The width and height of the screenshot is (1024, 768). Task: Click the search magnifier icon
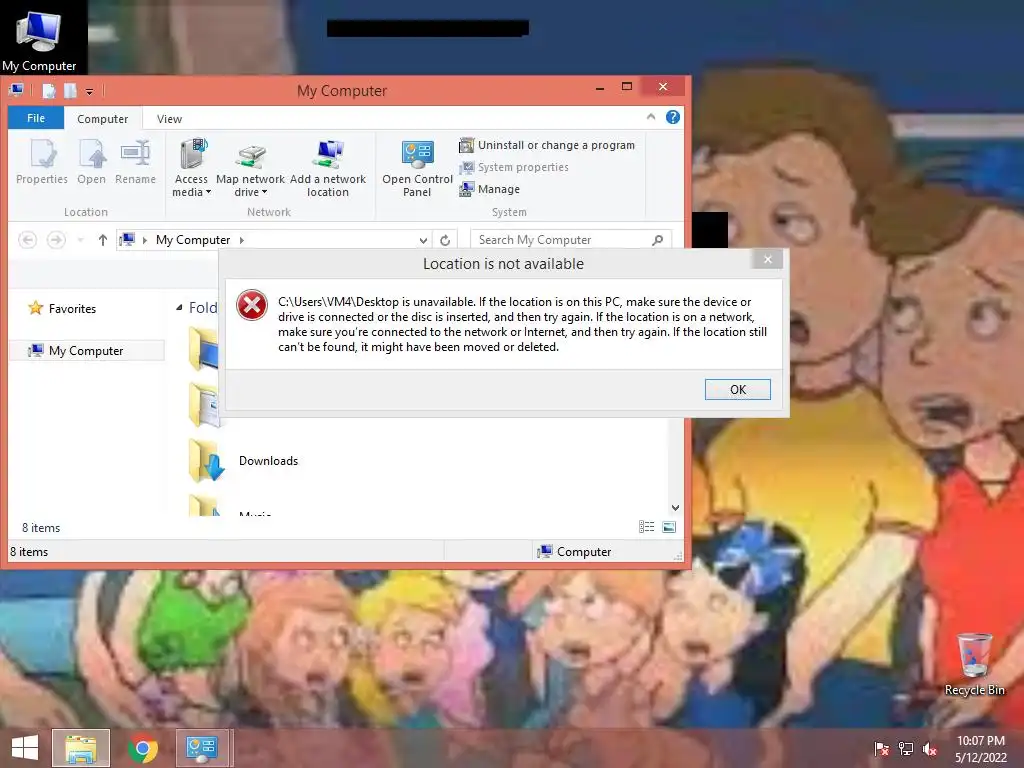(658, 240)
